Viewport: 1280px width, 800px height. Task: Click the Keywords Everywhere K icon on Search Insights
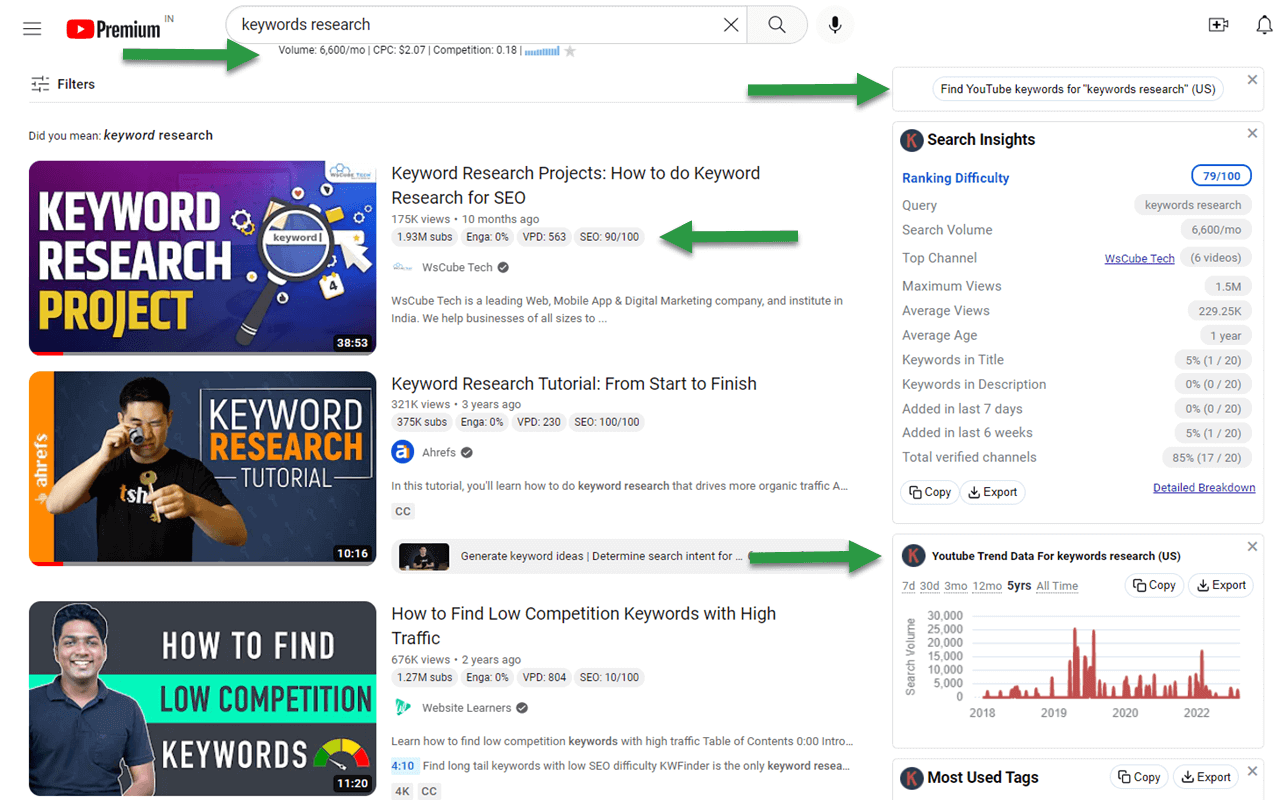tap(911, 140)
